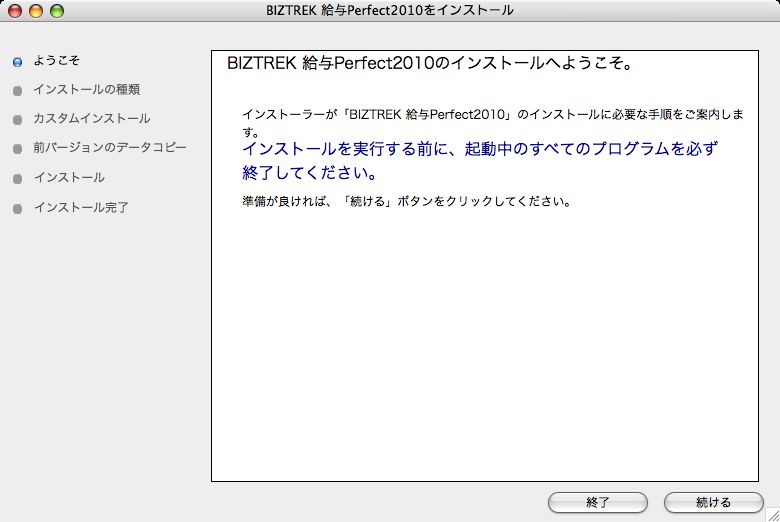Viewport: 780px width, 522px height.
Task: Click the インストール step label
Action: point(69,177)
